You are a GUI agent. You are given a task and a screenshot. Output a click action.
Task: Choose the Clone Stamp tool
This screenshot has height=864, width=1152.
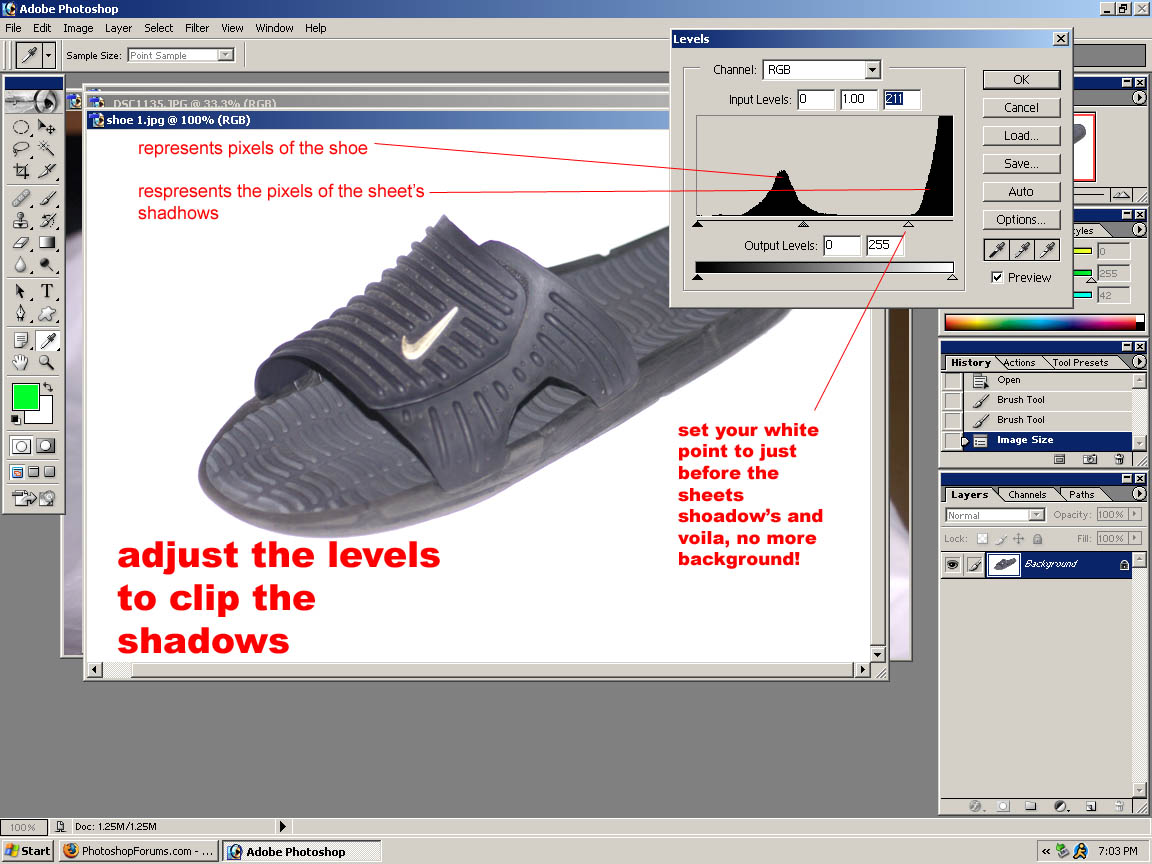(x=21, y=220)
